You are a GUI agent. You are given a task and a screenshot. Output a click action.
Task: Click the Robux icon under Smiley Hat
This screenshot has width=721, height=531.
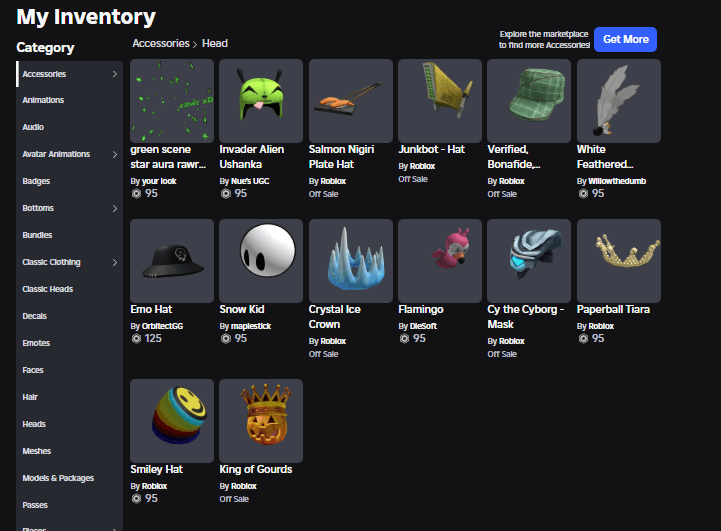[137, 498]
